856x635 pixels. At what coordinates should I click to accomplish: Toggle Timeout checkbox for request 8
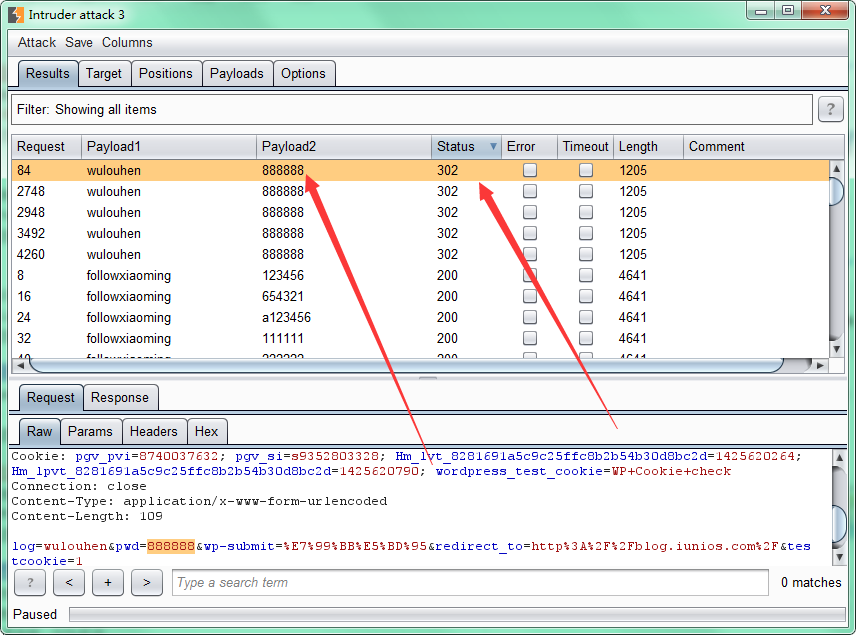pyautogui.click(x=586, y=275)
